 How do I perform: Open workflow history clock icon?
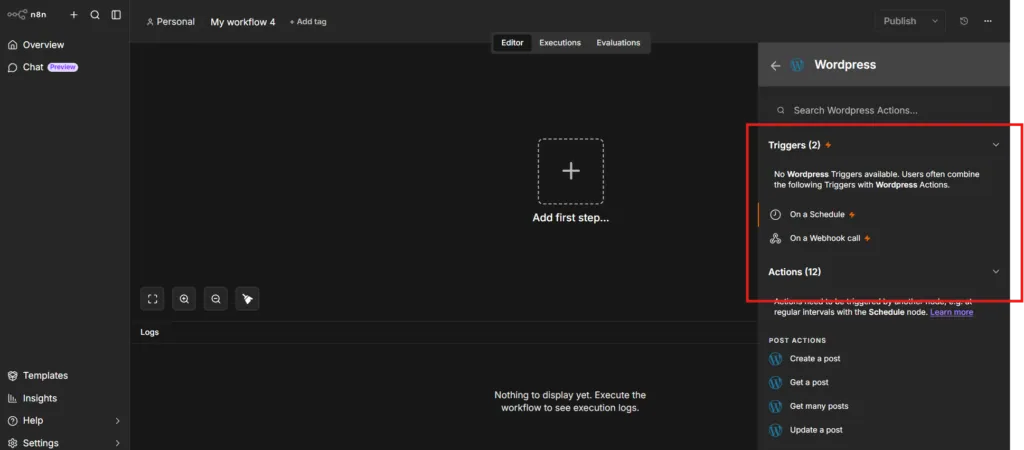(x=964, y=21)
